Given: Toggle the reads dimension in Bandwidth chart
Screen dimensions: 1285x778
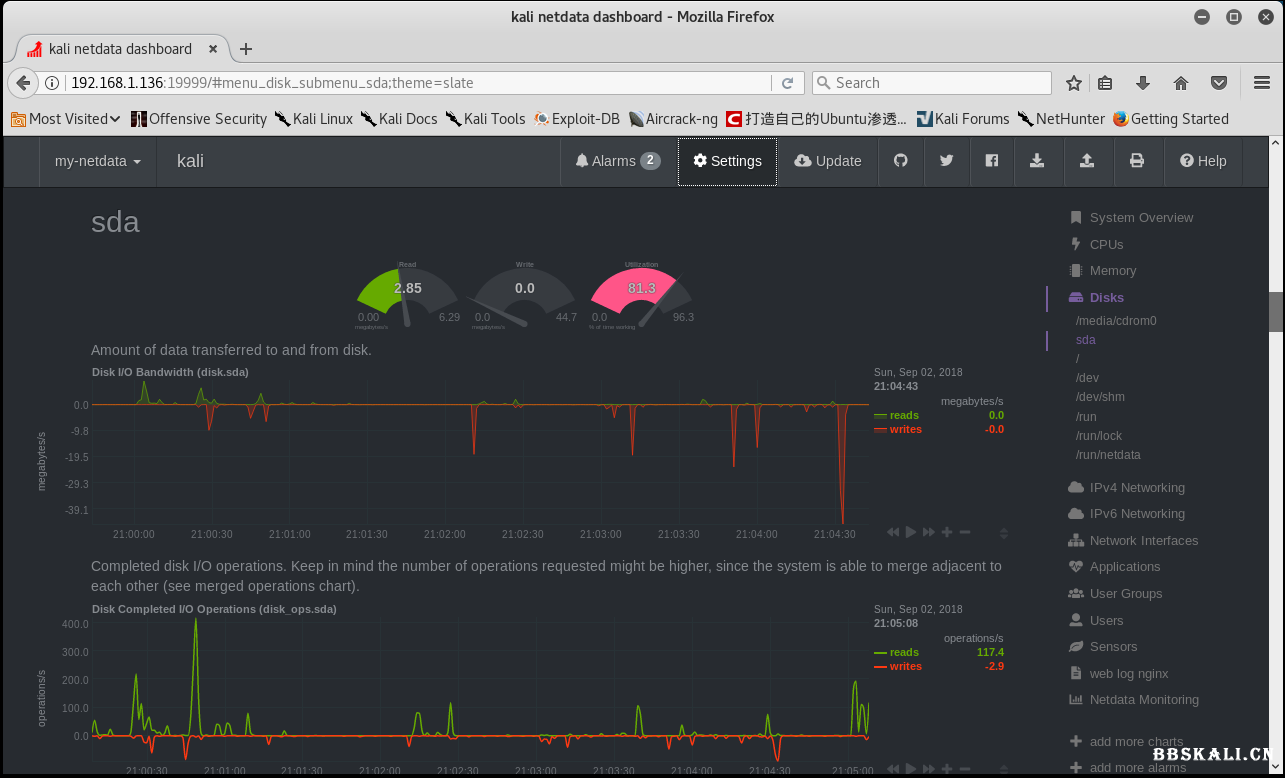Looking at the screenshot, I should (903, 415).
